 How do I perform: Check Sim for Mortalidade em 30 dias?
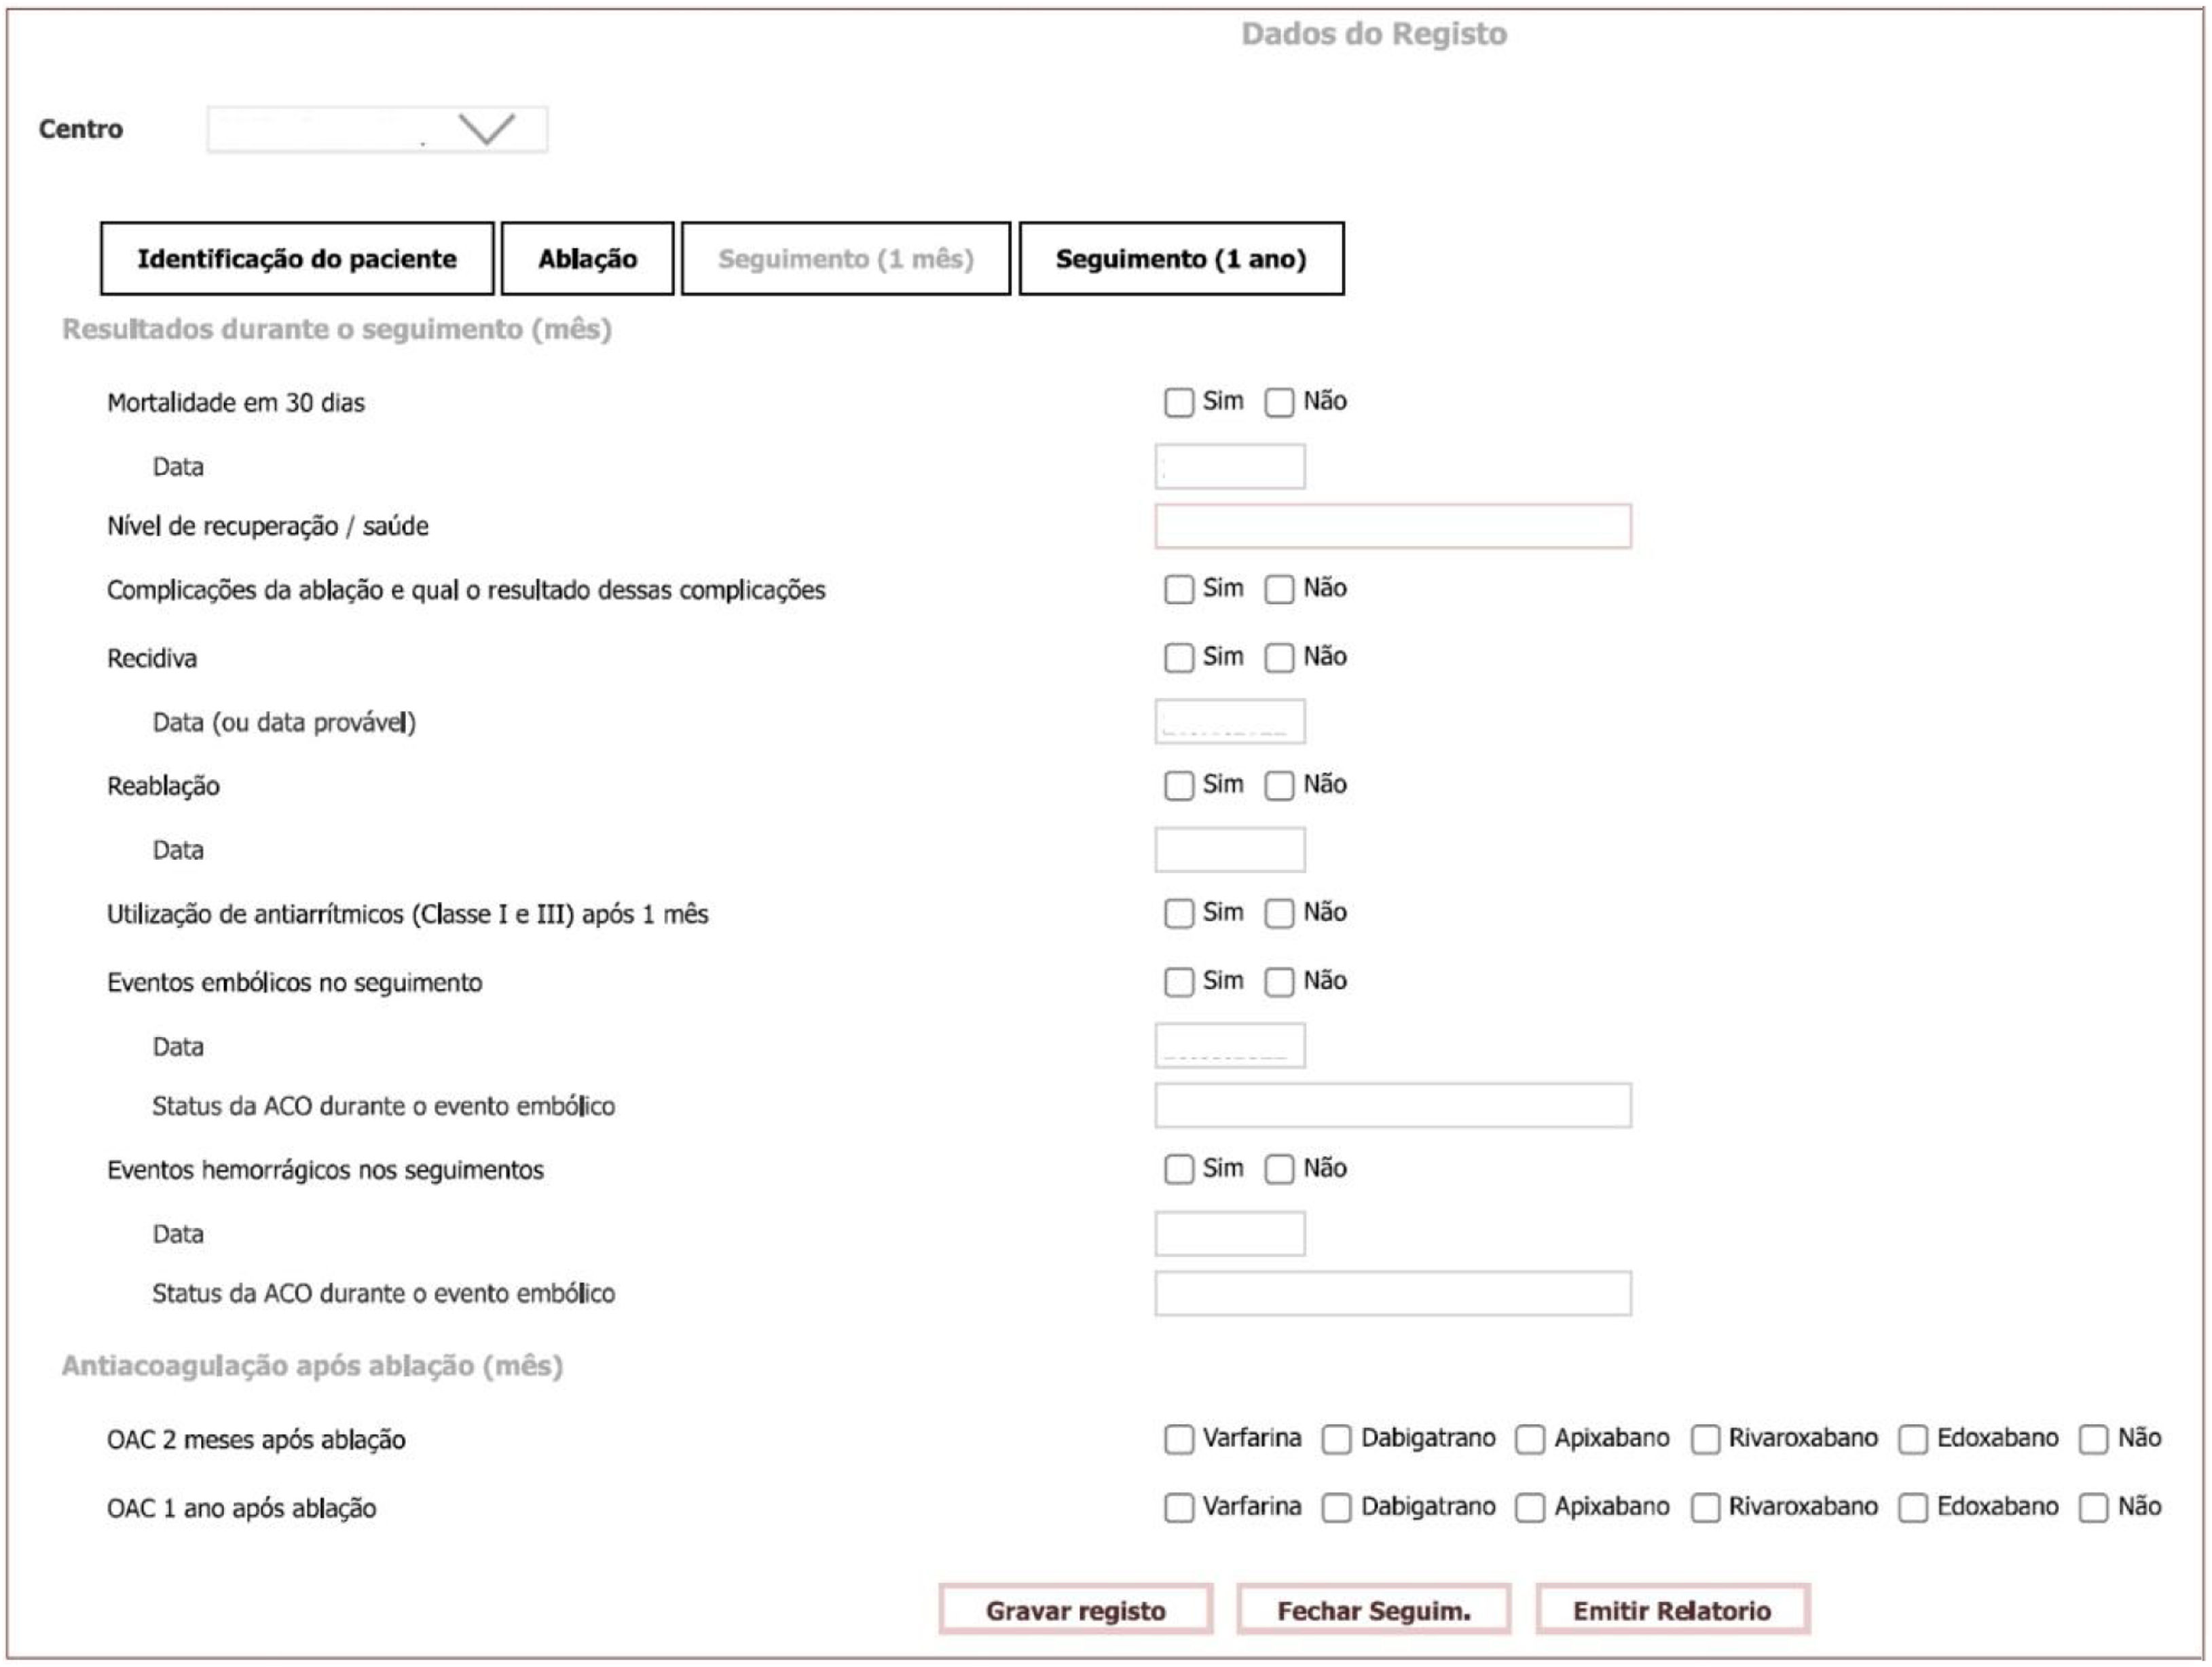[x=1179, y=403]
